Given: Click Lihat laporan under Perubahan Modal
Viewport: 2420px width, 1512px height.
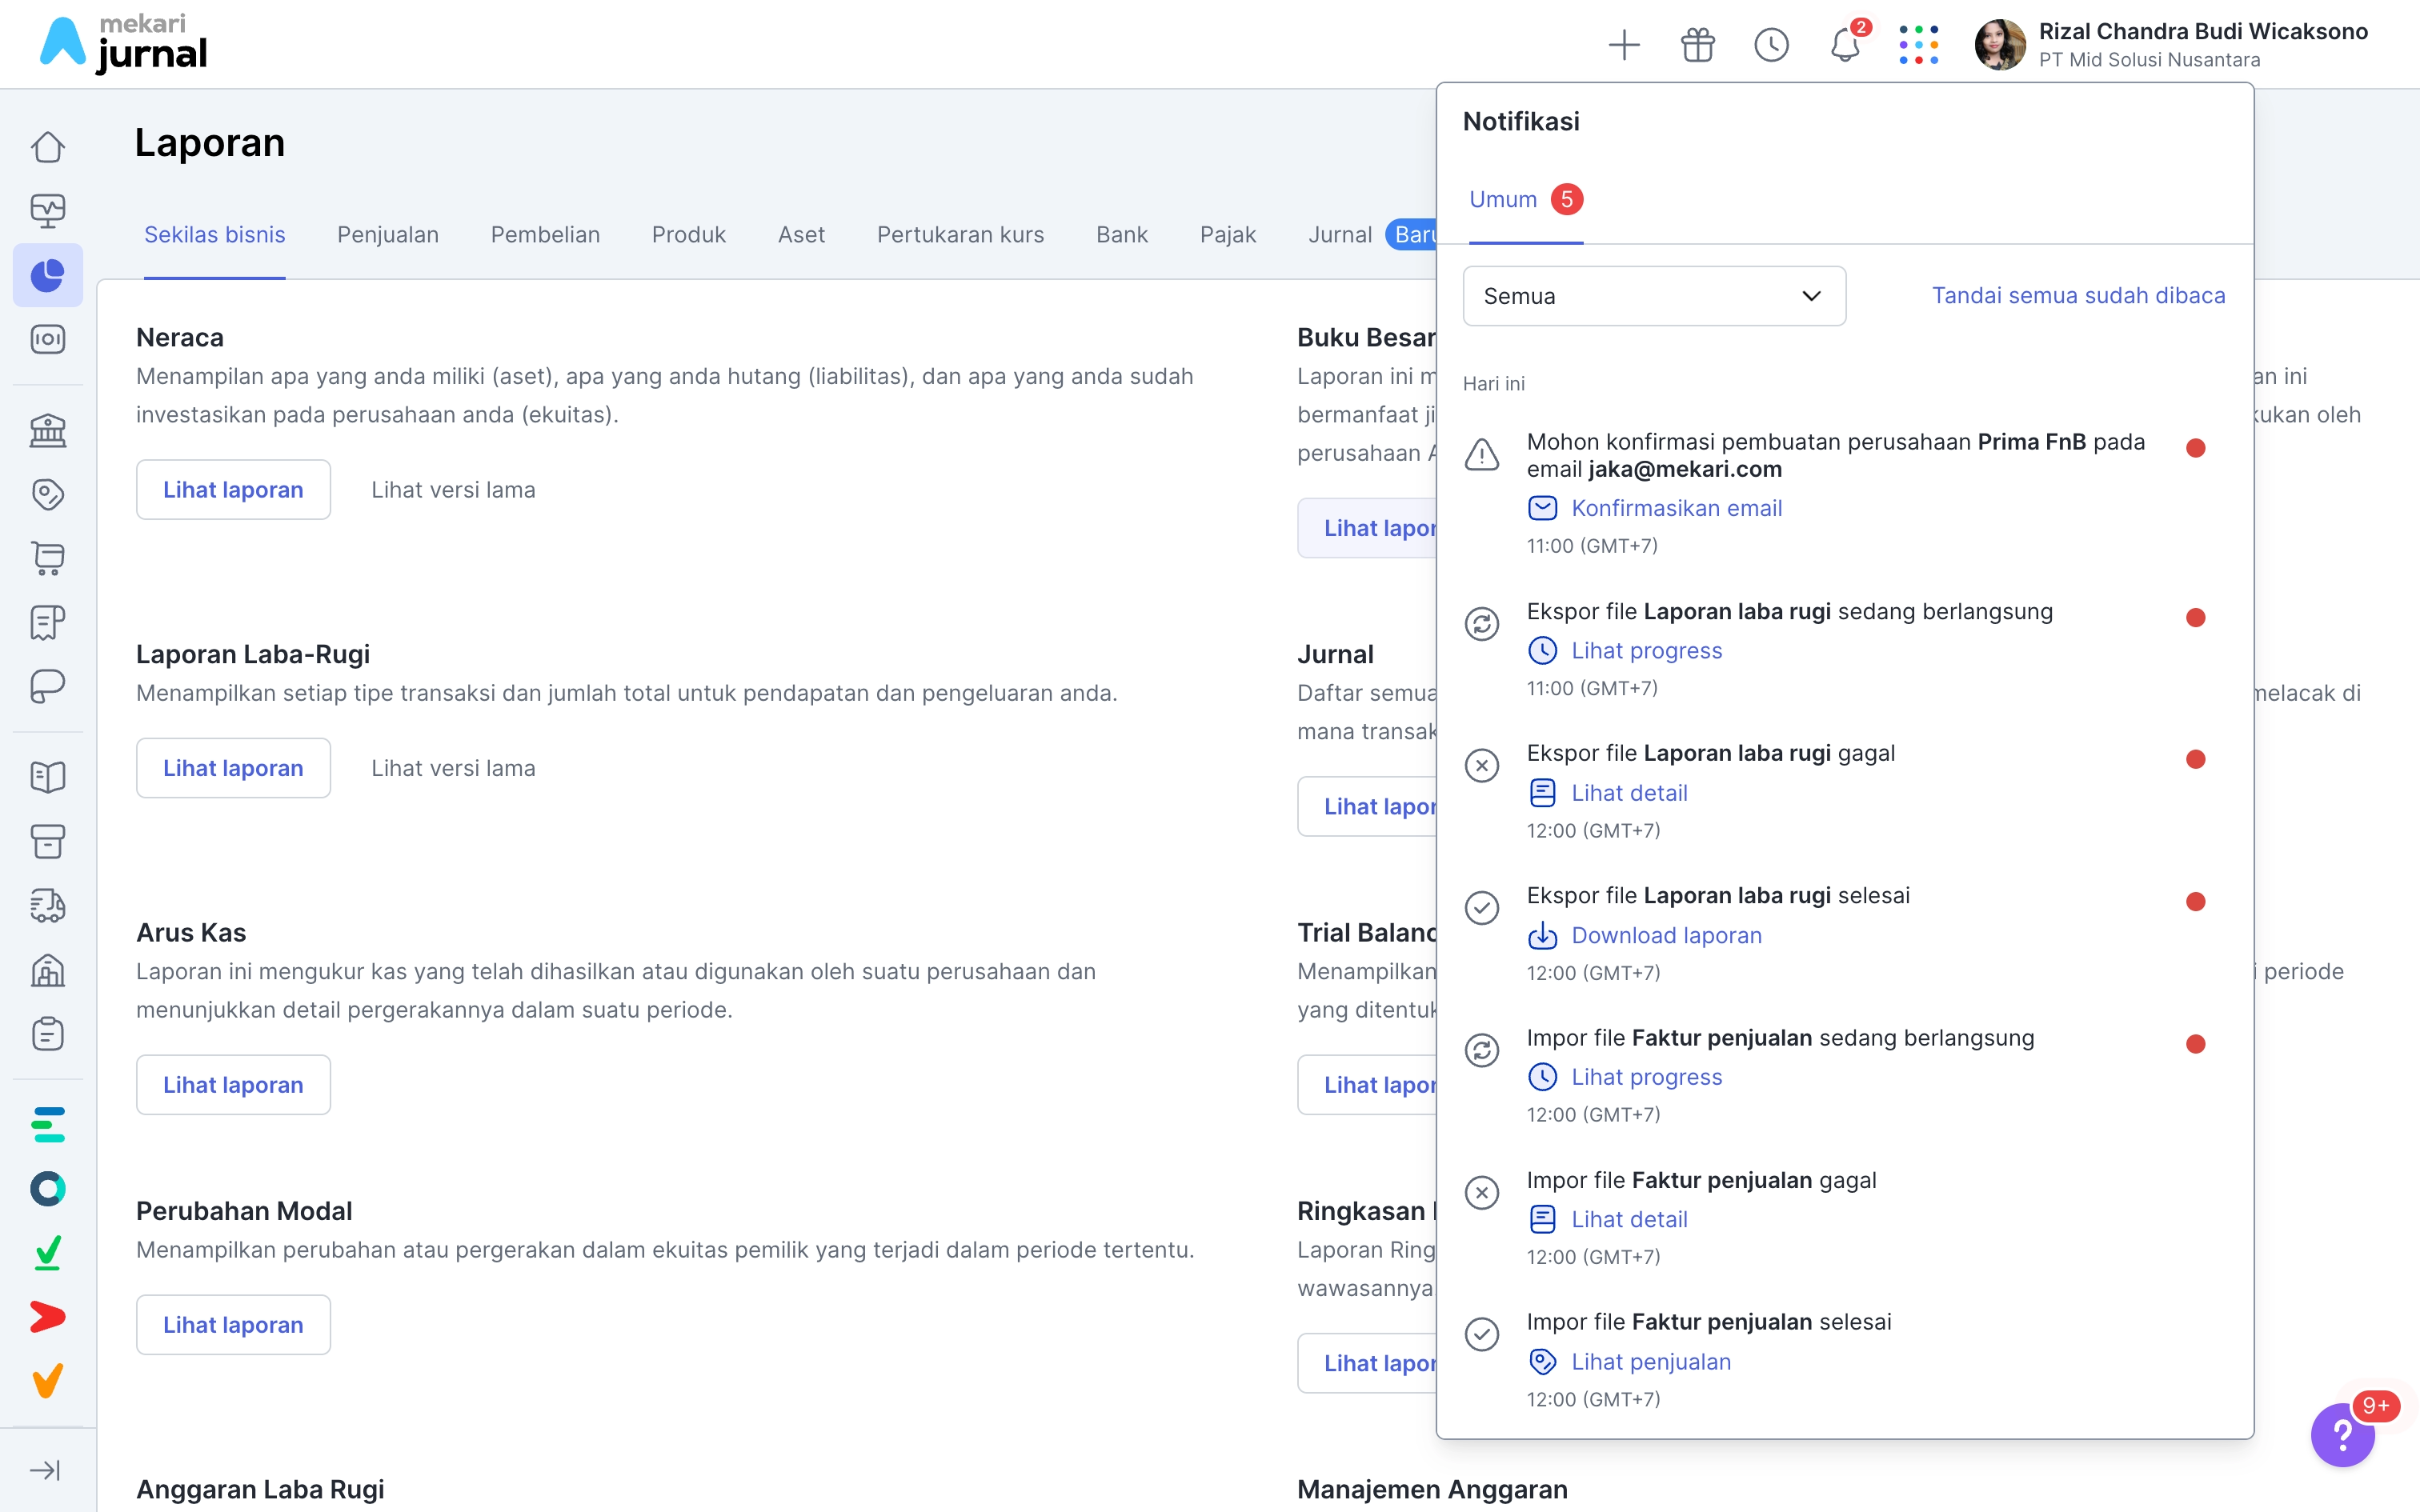Looking at the screenshot, I should point(233,1325).
